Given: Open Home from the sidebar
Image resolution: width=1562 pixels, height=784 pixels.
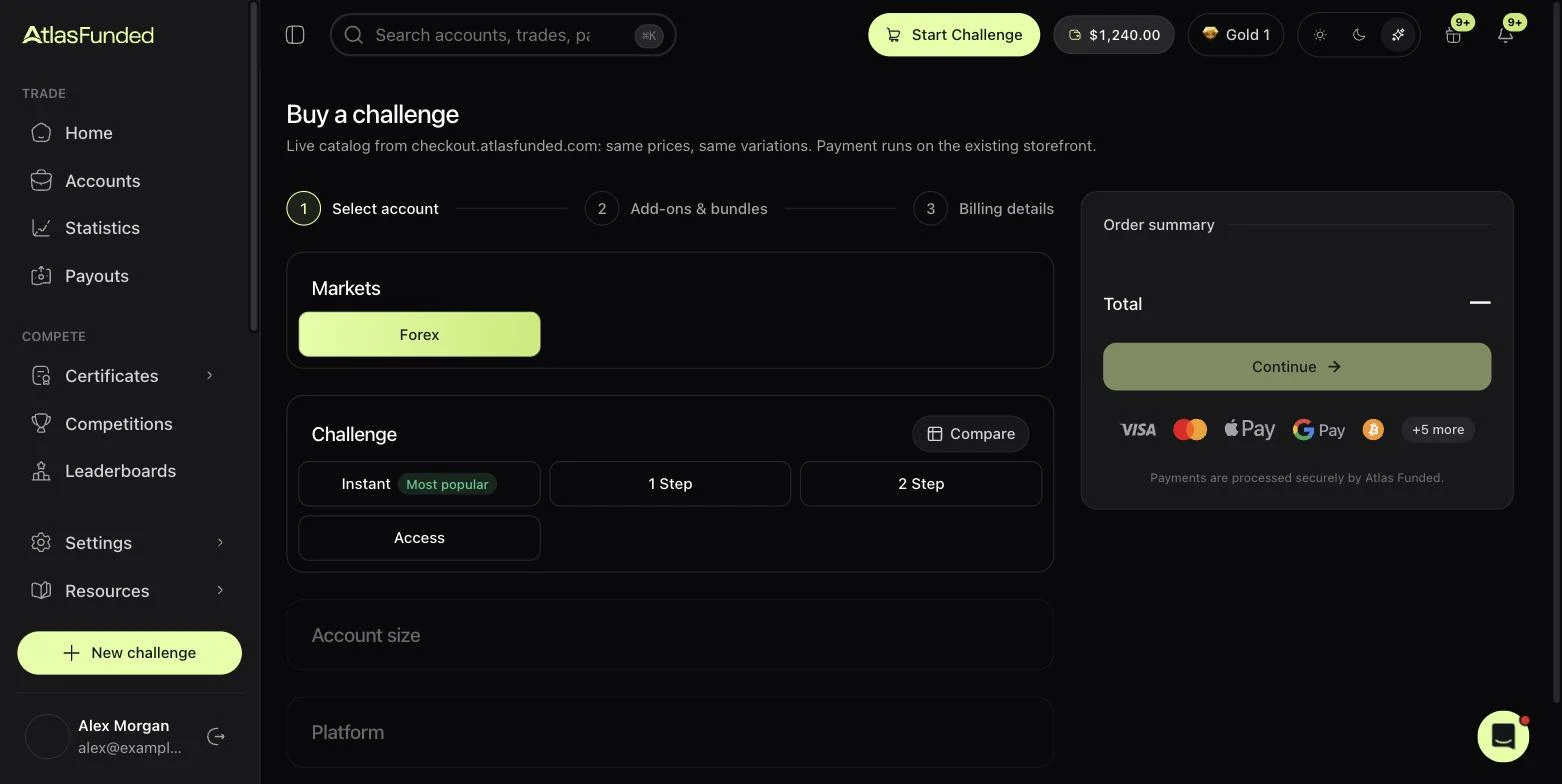Looking at the screenshot, I should 129,133.
